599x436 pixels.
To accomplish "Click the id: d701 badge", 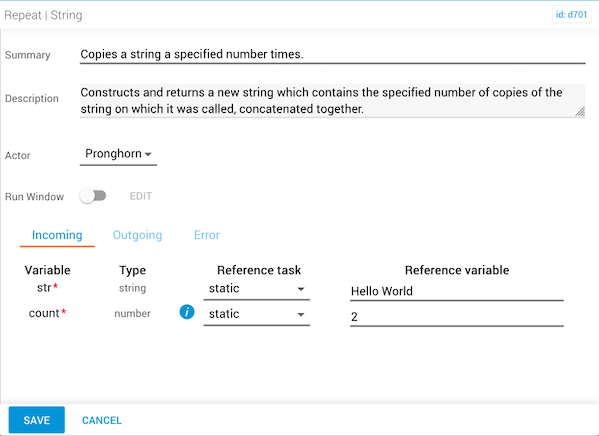I will tap(571, 15).
